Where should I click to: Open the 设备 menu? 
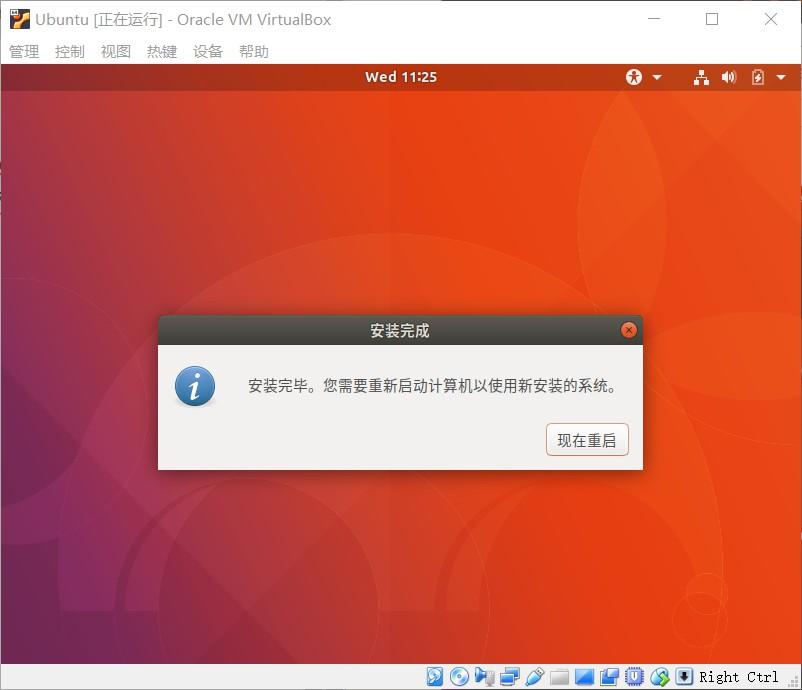(x=208, y=51)
